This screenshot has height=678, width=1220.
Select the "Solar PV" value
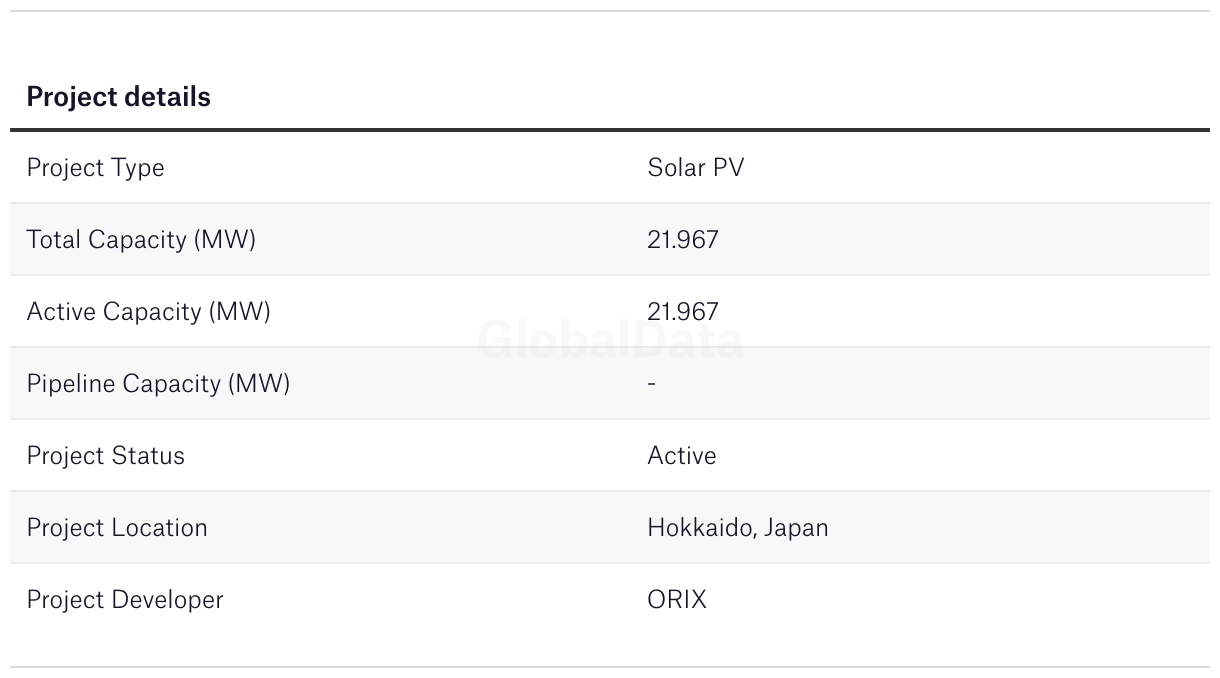point(695,167)
